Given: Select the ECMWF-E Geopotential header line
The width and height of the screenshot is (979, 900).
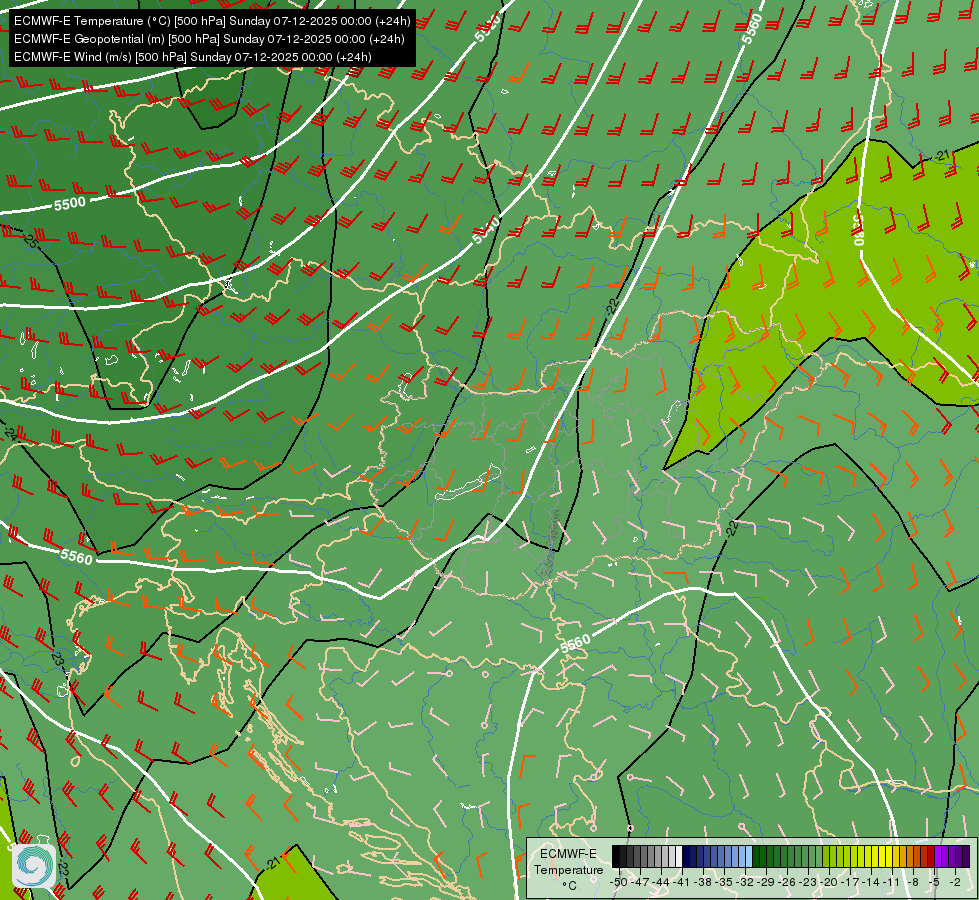Looking at the screenshot, I should pos(209,39).
